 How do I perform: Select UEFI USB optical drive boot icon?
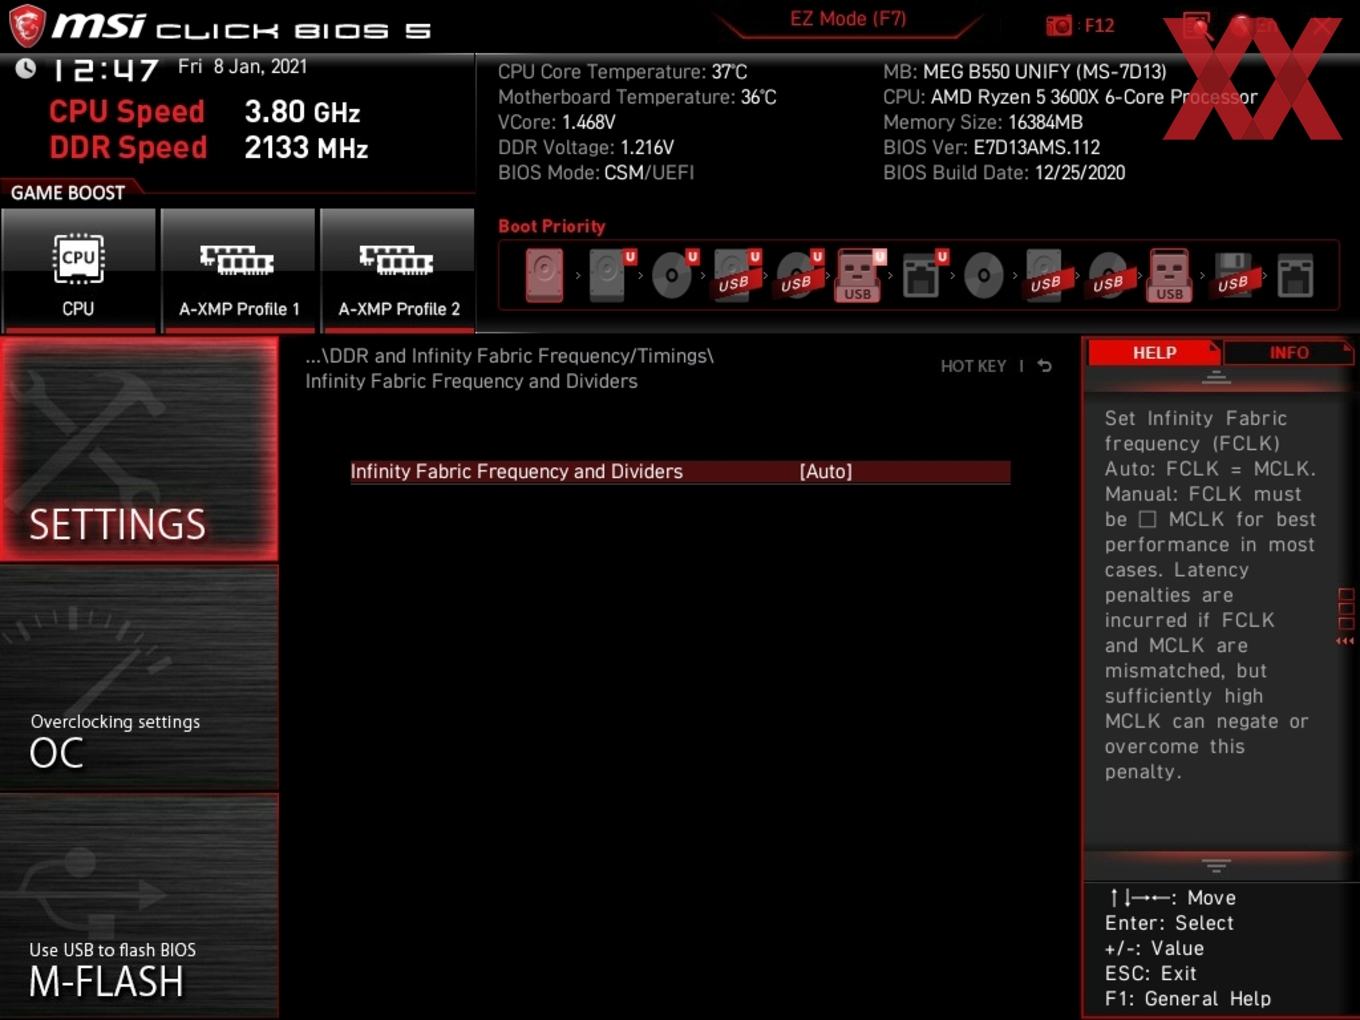(x=797, y=275)
